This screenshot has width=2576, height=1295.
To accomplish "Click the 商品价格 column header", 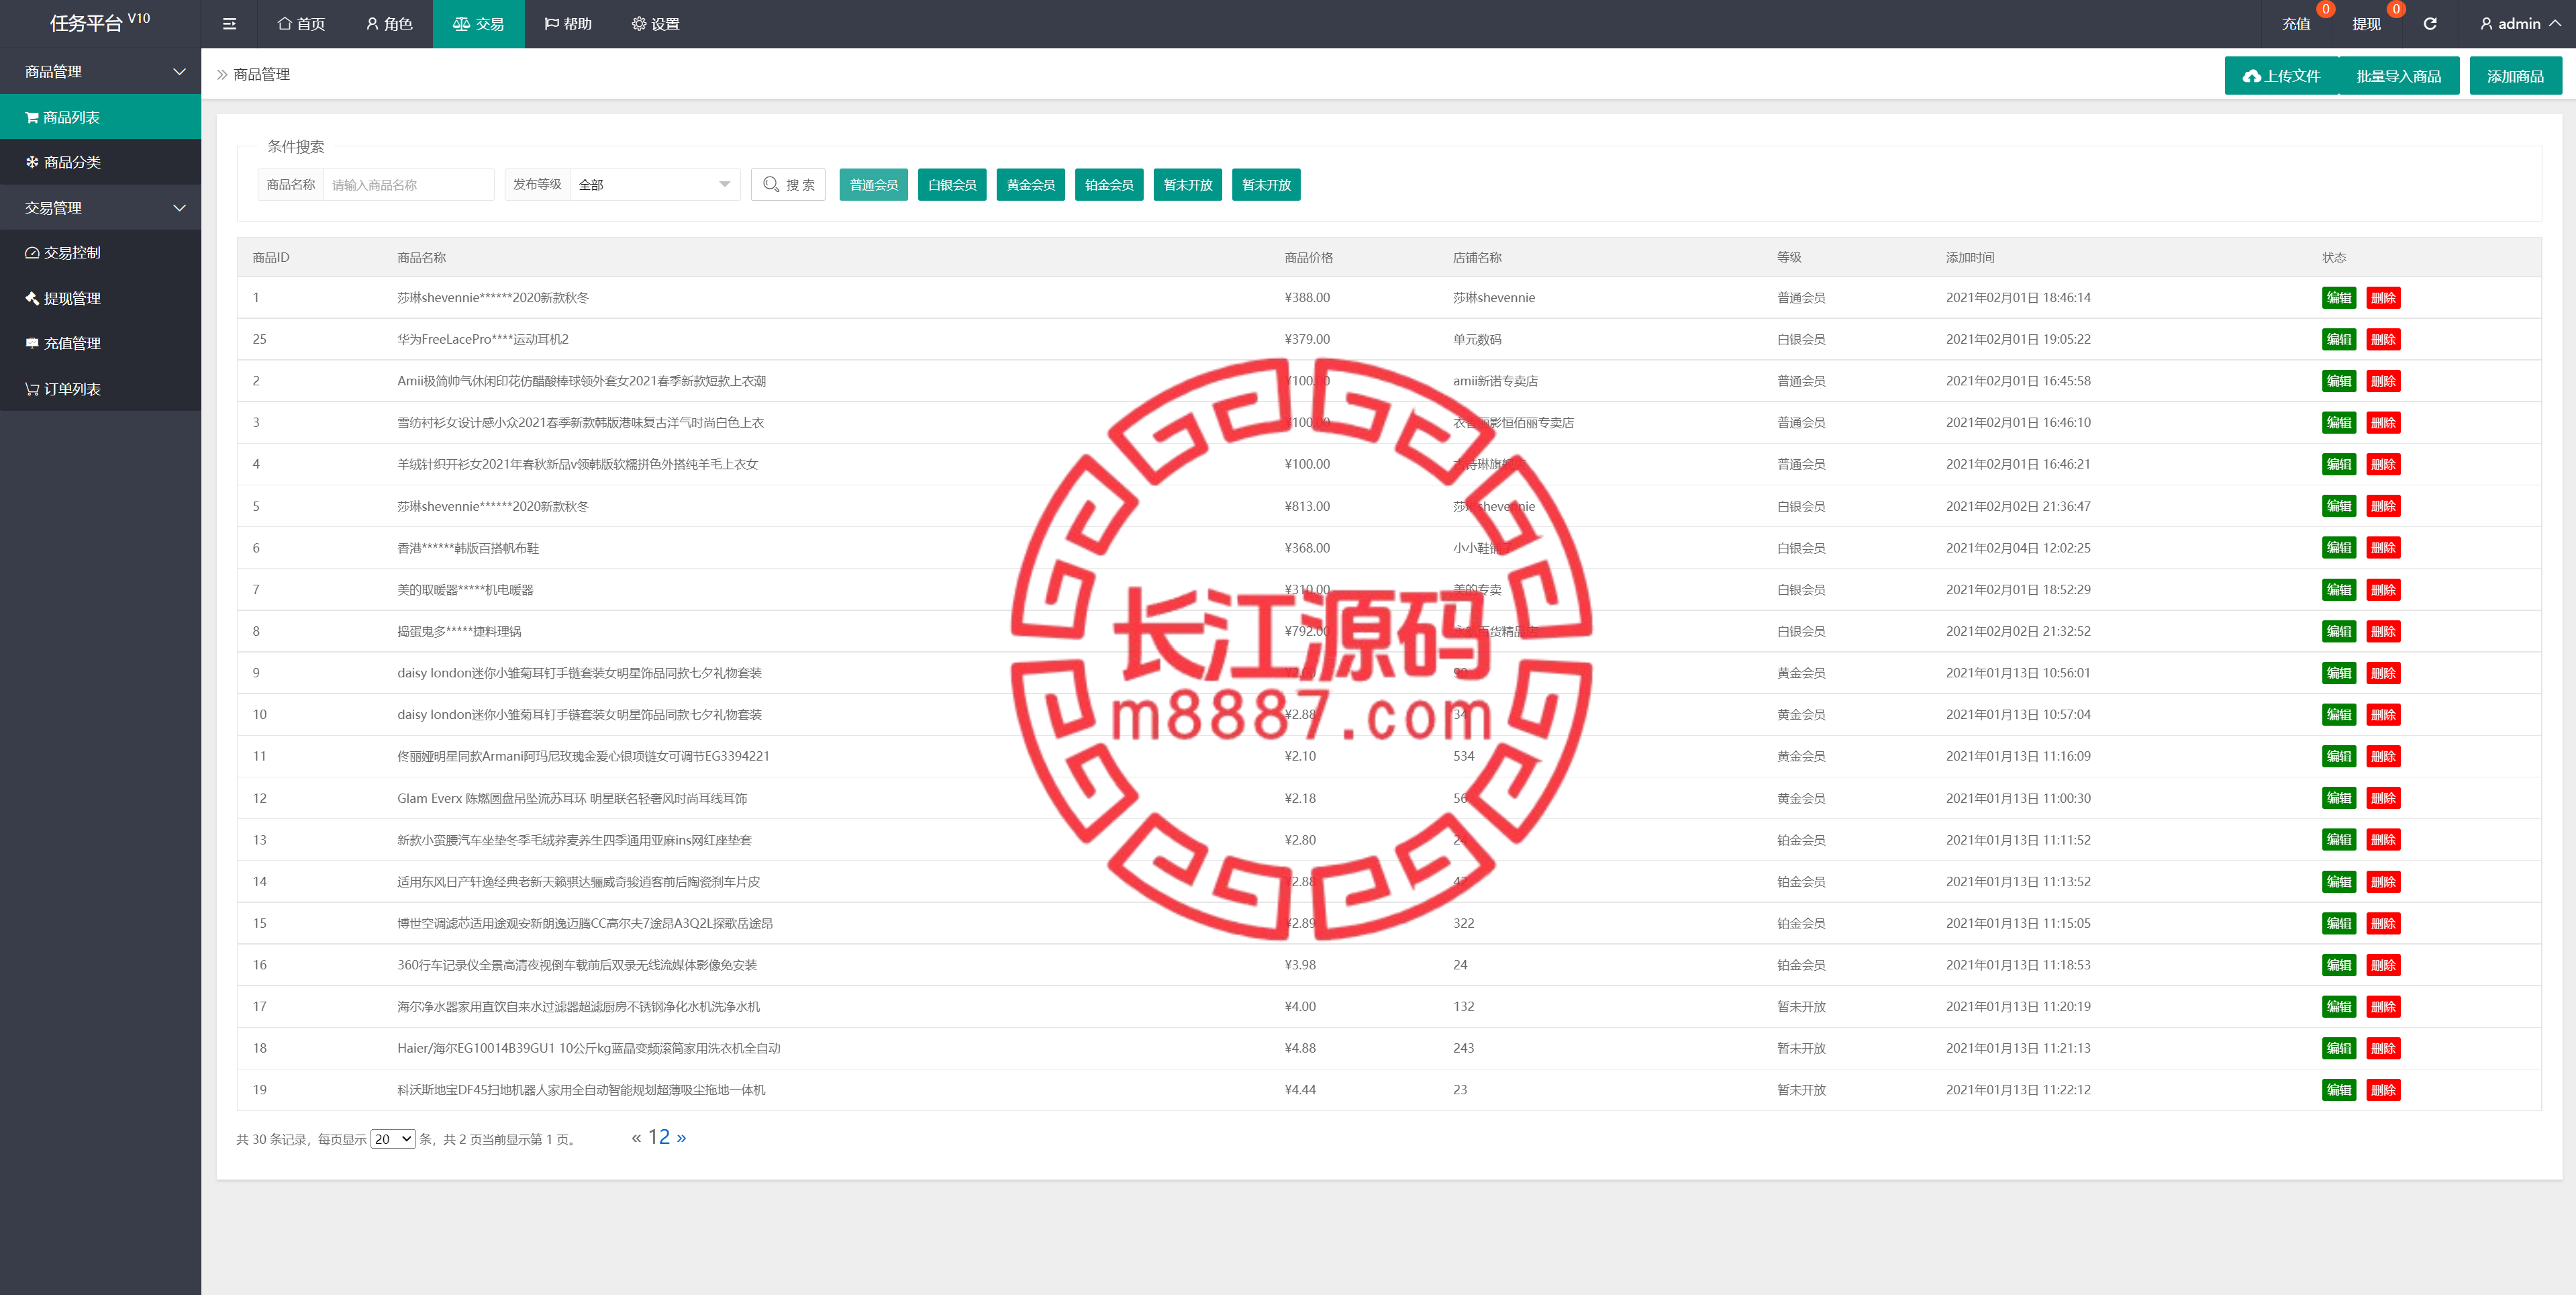I will click(1308, 258).
